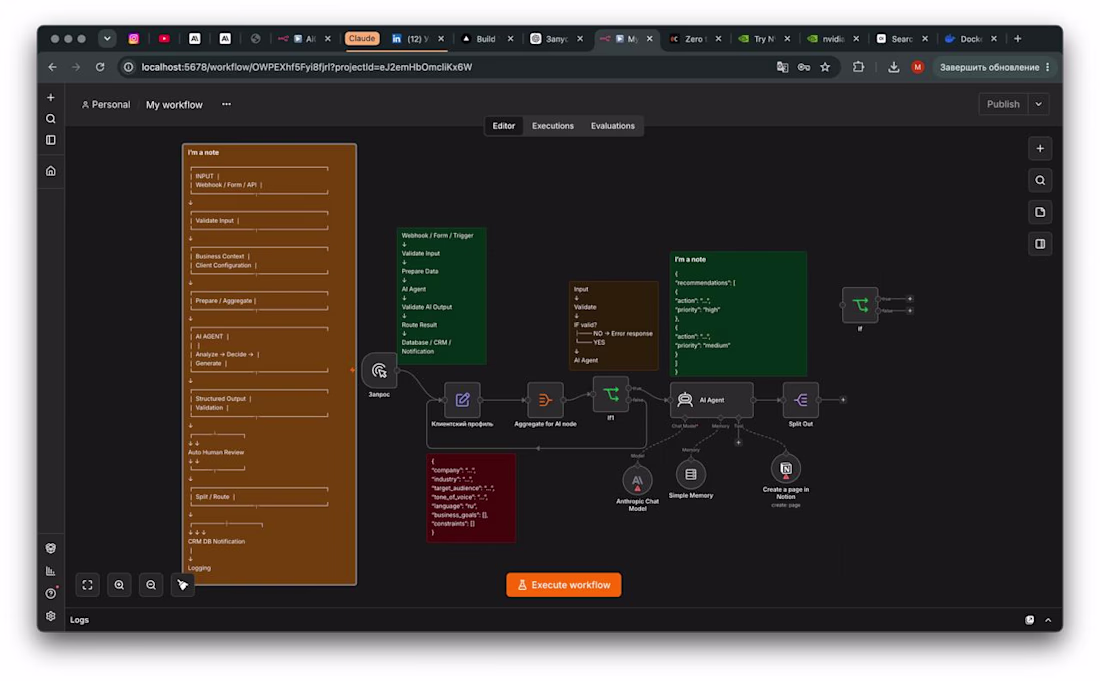The image size is (1100, 681).
Task: Go to Home in left sidebar
Action: tap(51, 171)
